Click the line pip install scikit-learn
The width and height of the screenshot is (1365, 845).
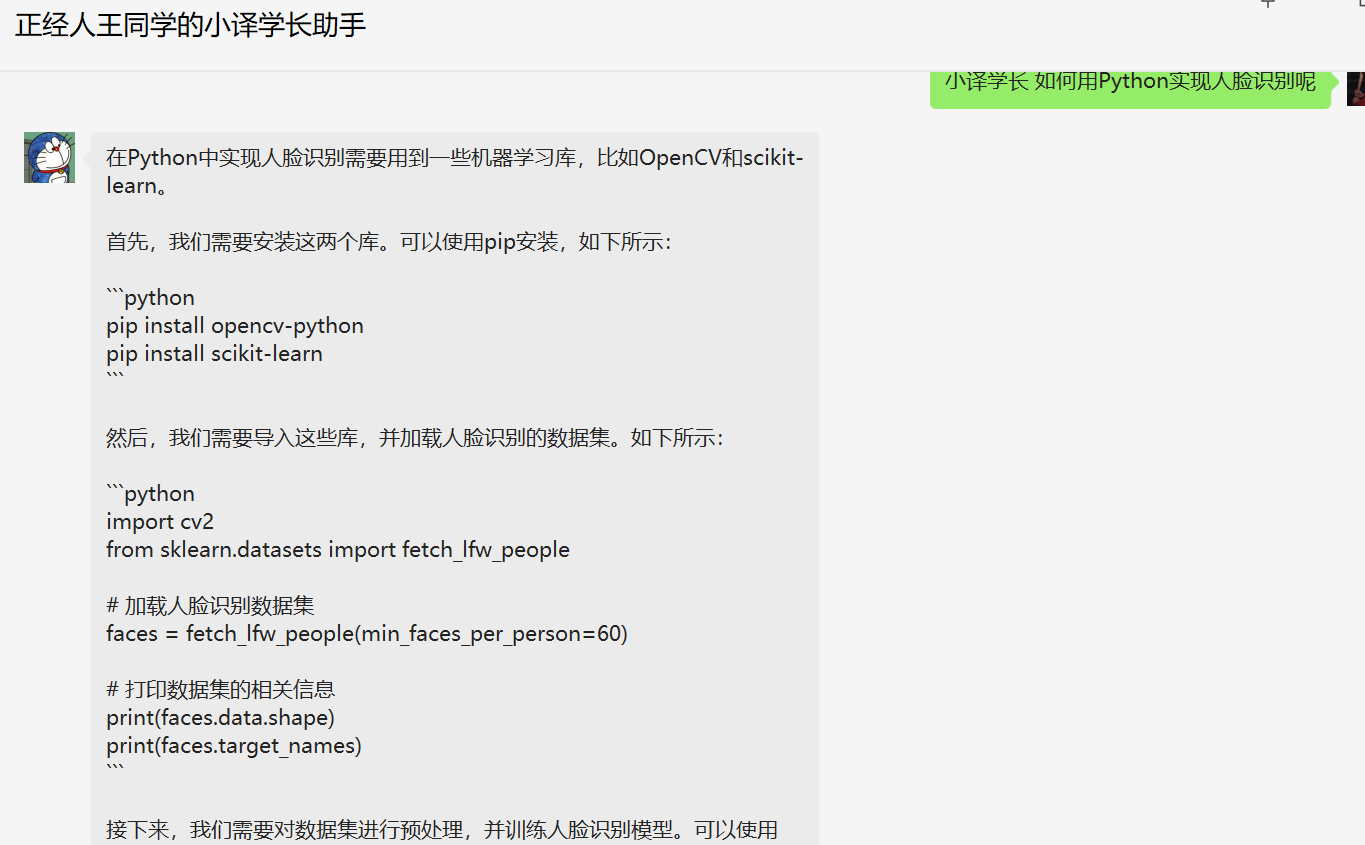214,354
